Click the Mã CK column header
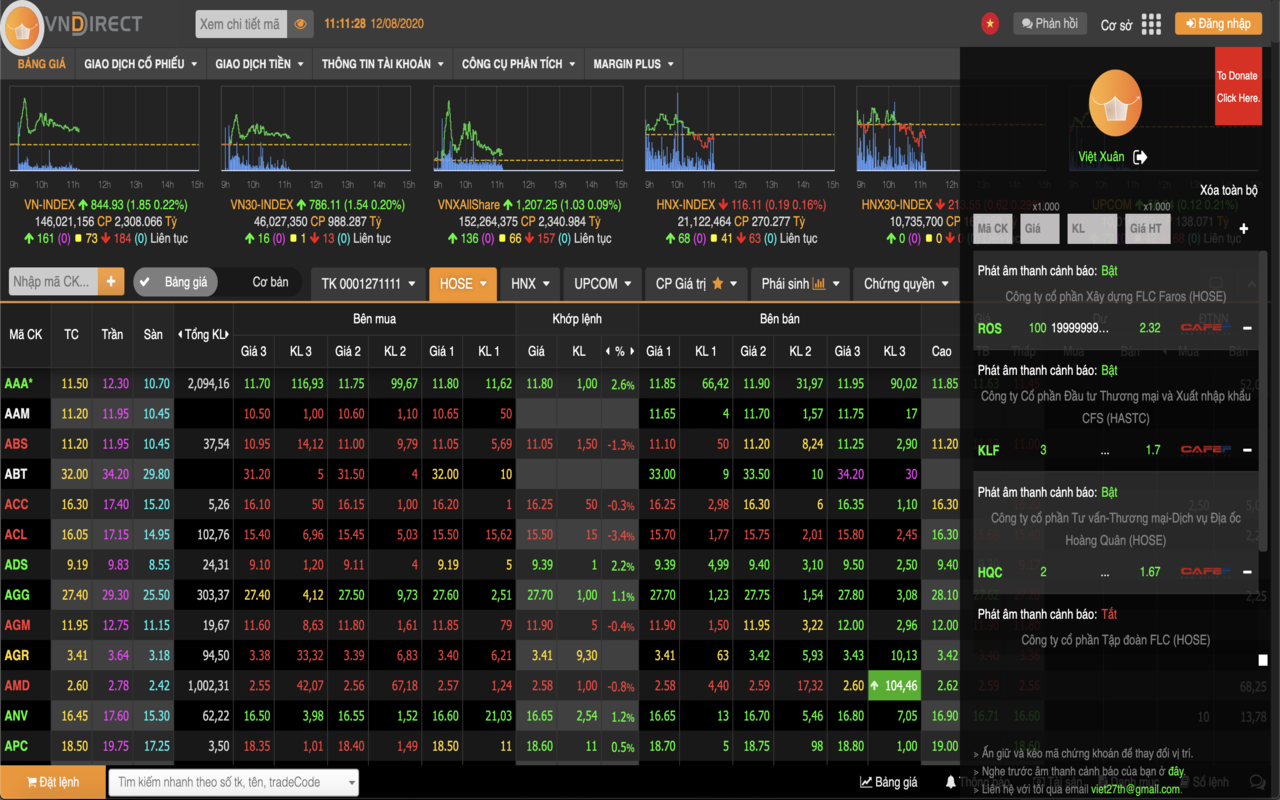The height and width of the screenshot is (800, 1280). pyautogui.click(x=26, y=334)
